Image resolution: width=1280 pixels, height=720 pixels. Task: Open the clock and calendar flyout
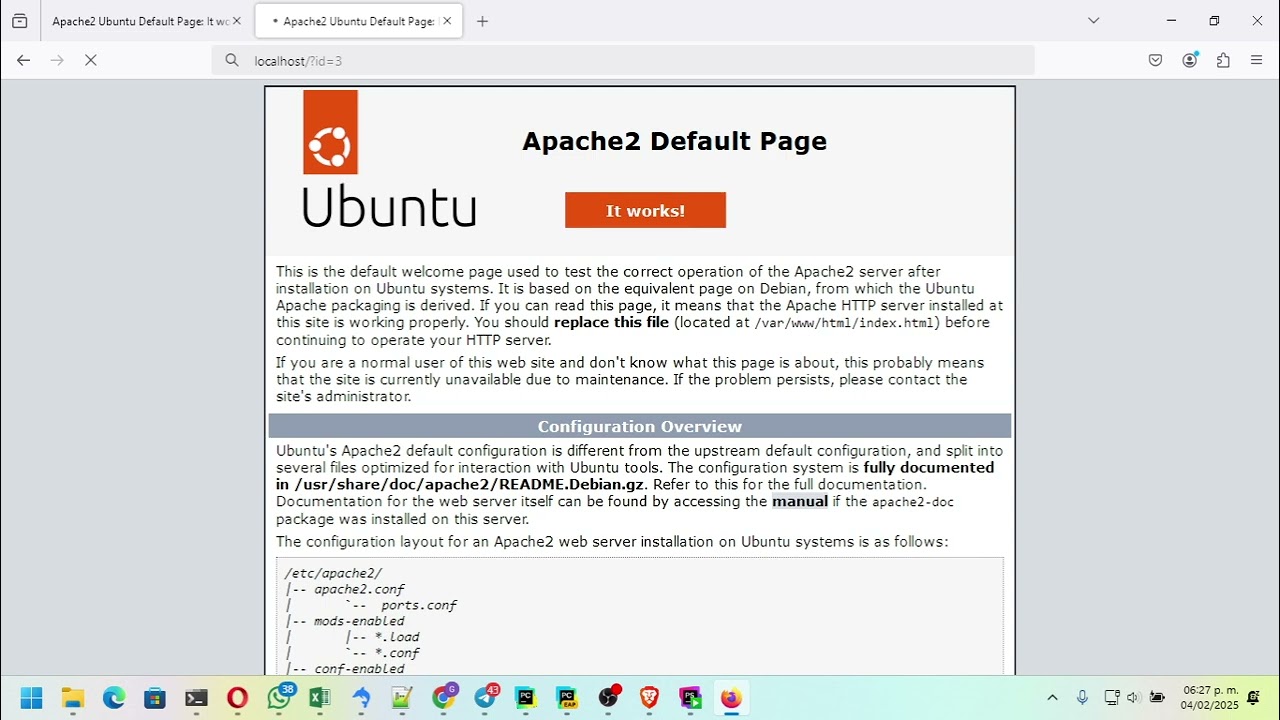tap(1210, 697)
